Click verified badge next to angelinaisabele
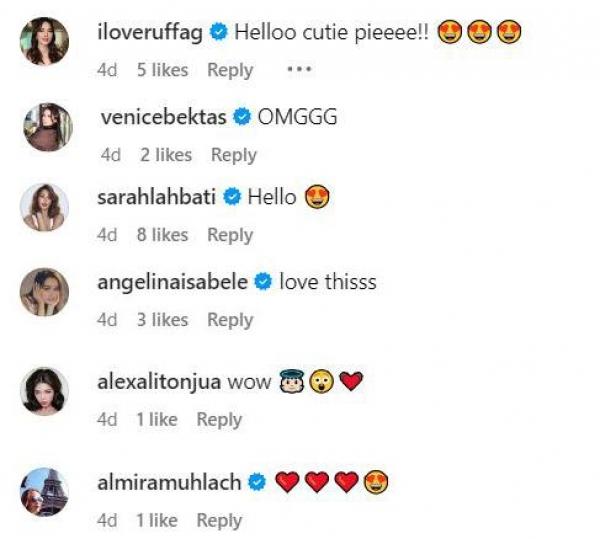This screenshot has width=600, height=539. point(264,283)
